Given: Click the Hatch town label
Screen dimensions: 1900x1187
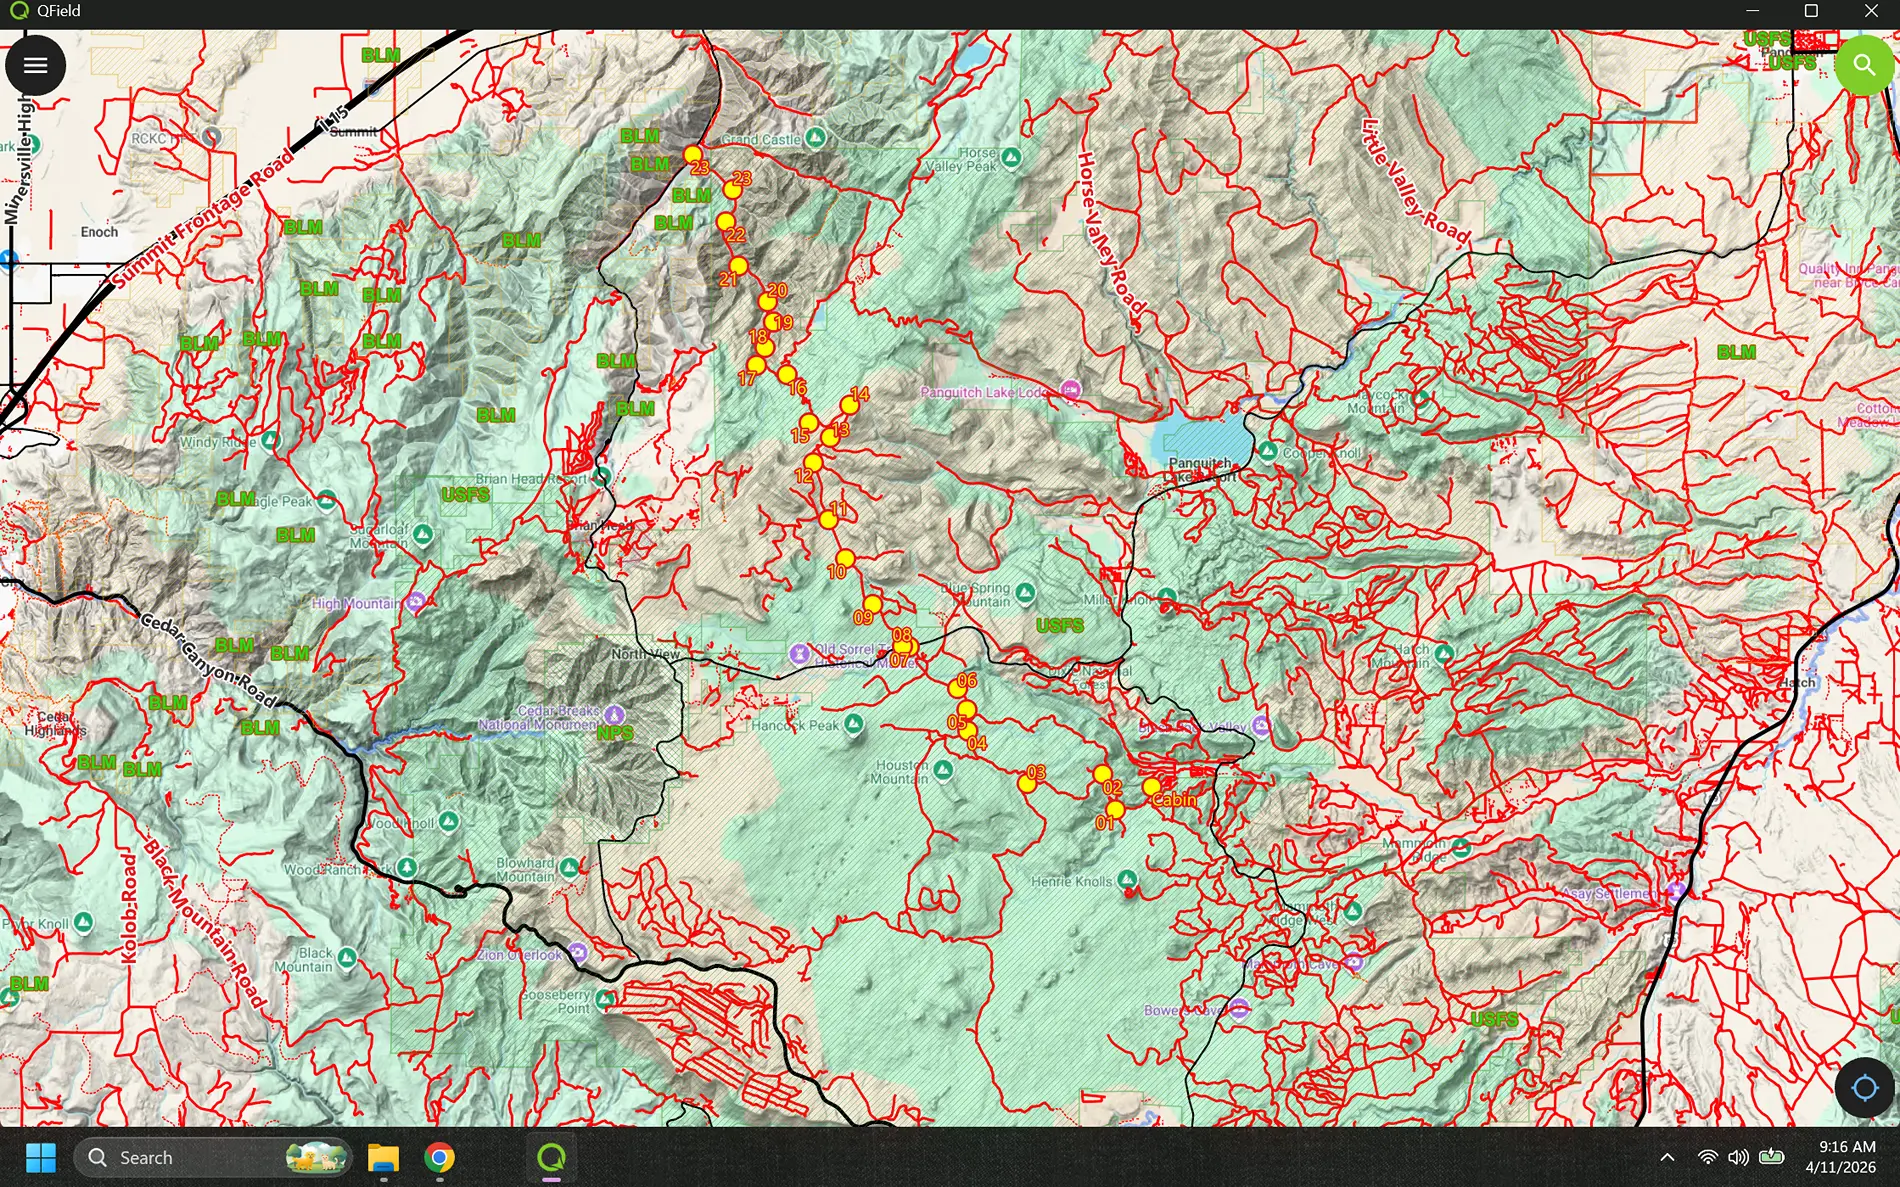Looking at the screenshot, I should pos(1798,683).
